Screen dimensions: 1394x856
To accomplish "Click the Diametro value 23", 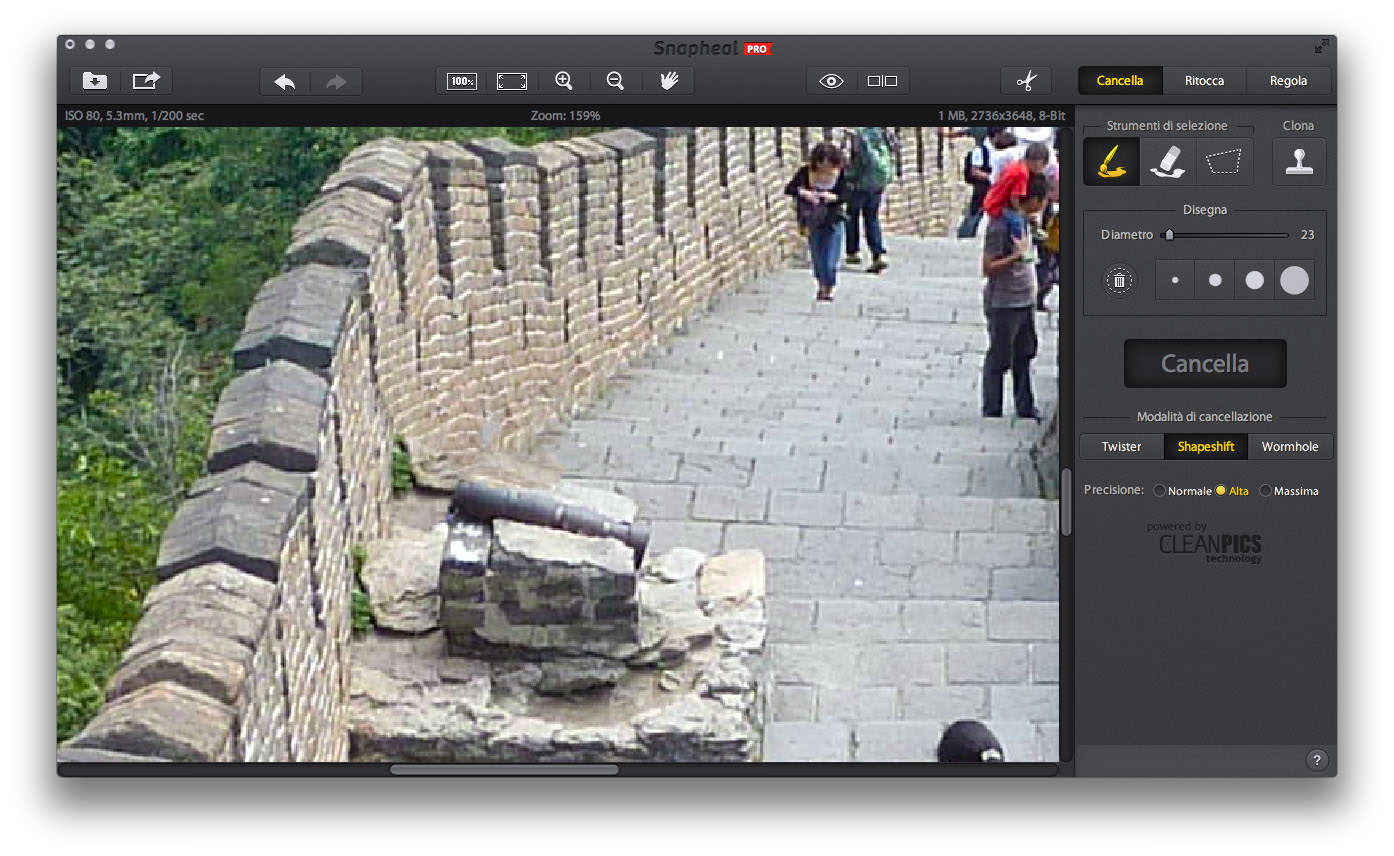I will 1307,235.
